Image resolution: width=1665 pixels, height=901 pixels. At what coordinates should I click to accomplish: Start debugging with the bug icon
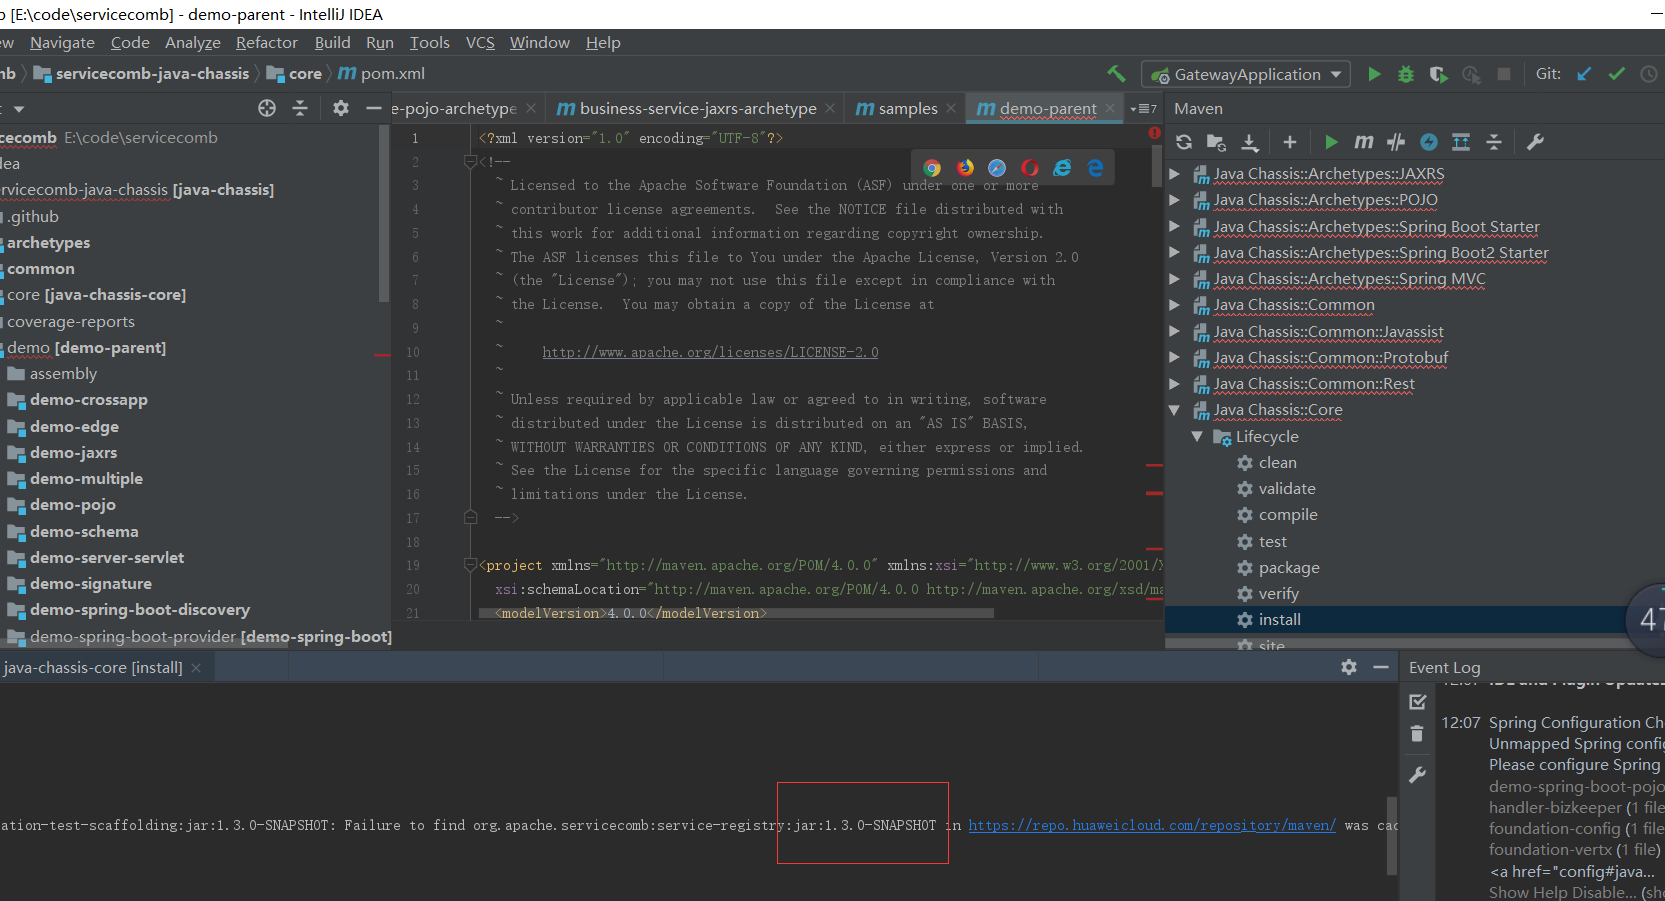1406,74
